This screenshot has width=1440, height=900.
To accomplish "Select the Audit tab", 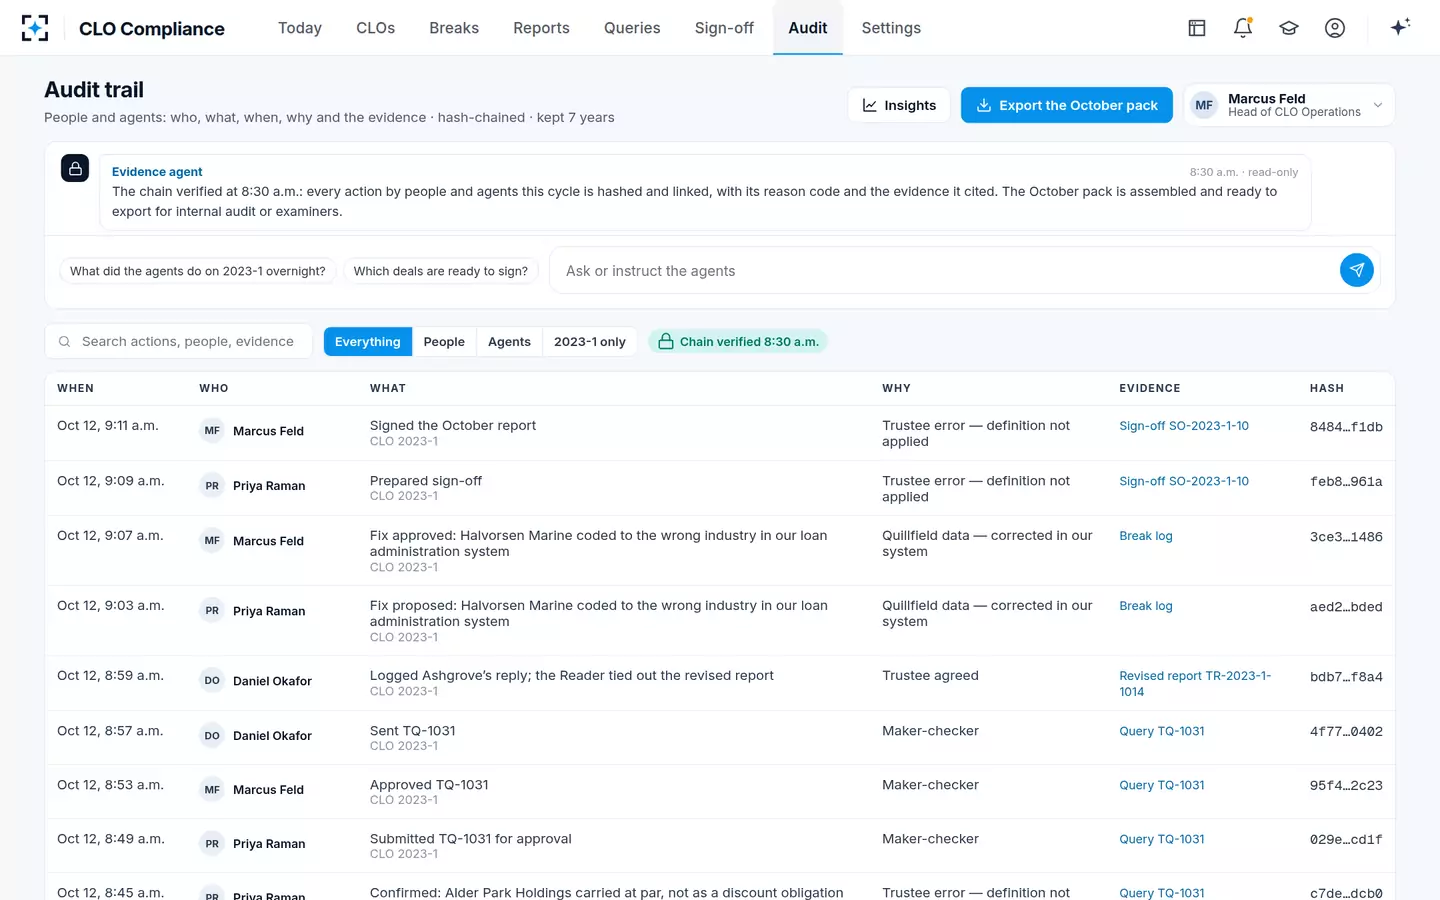I will pos(808,28).
